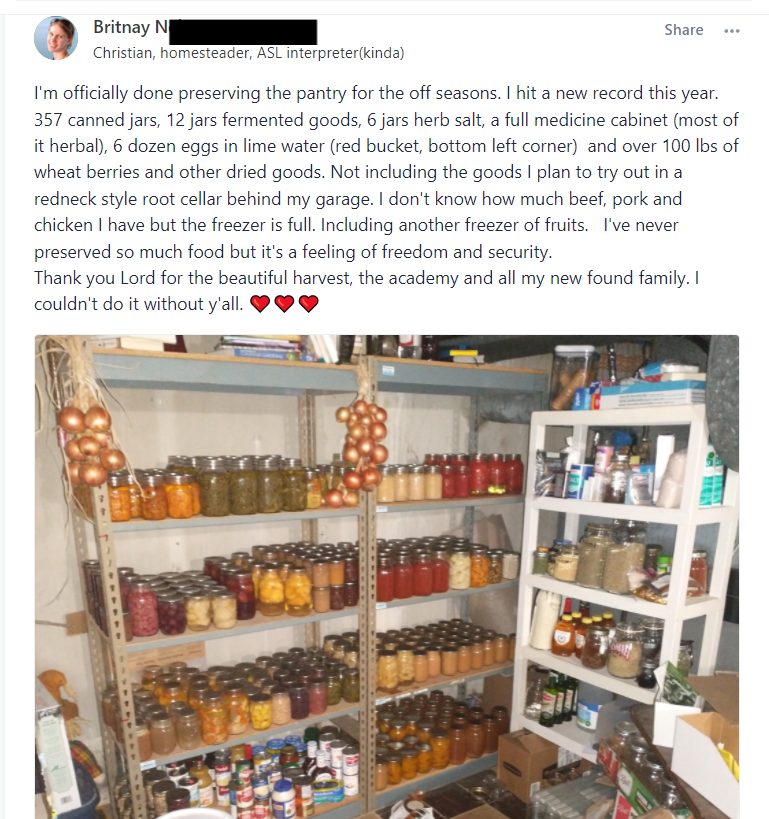Open Britnay's profile avatar picture

[x=56, y=38]
